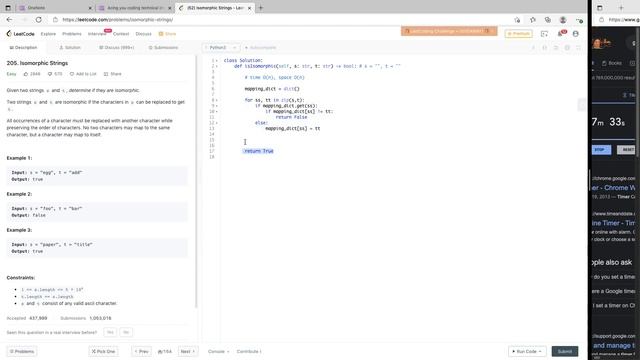Close the Isomorphic Strings tab
This screenshot has height=360, width=640.
tap(249, 8)
